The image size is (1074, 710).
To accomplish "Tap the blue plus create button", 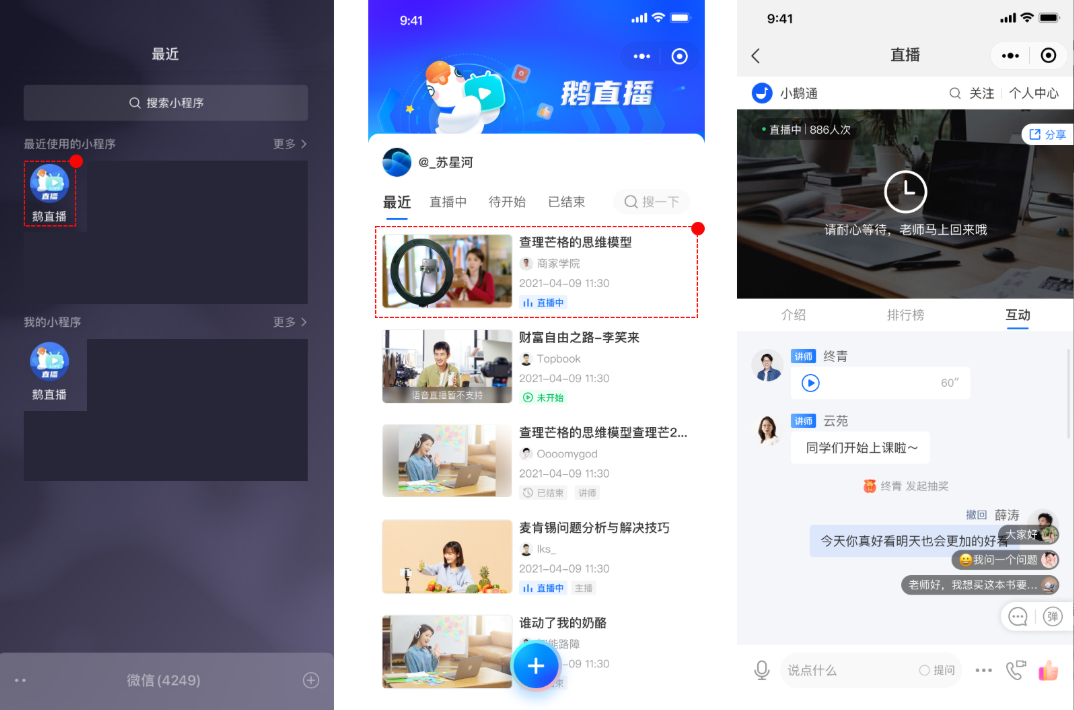I will [x=536, y=665].
